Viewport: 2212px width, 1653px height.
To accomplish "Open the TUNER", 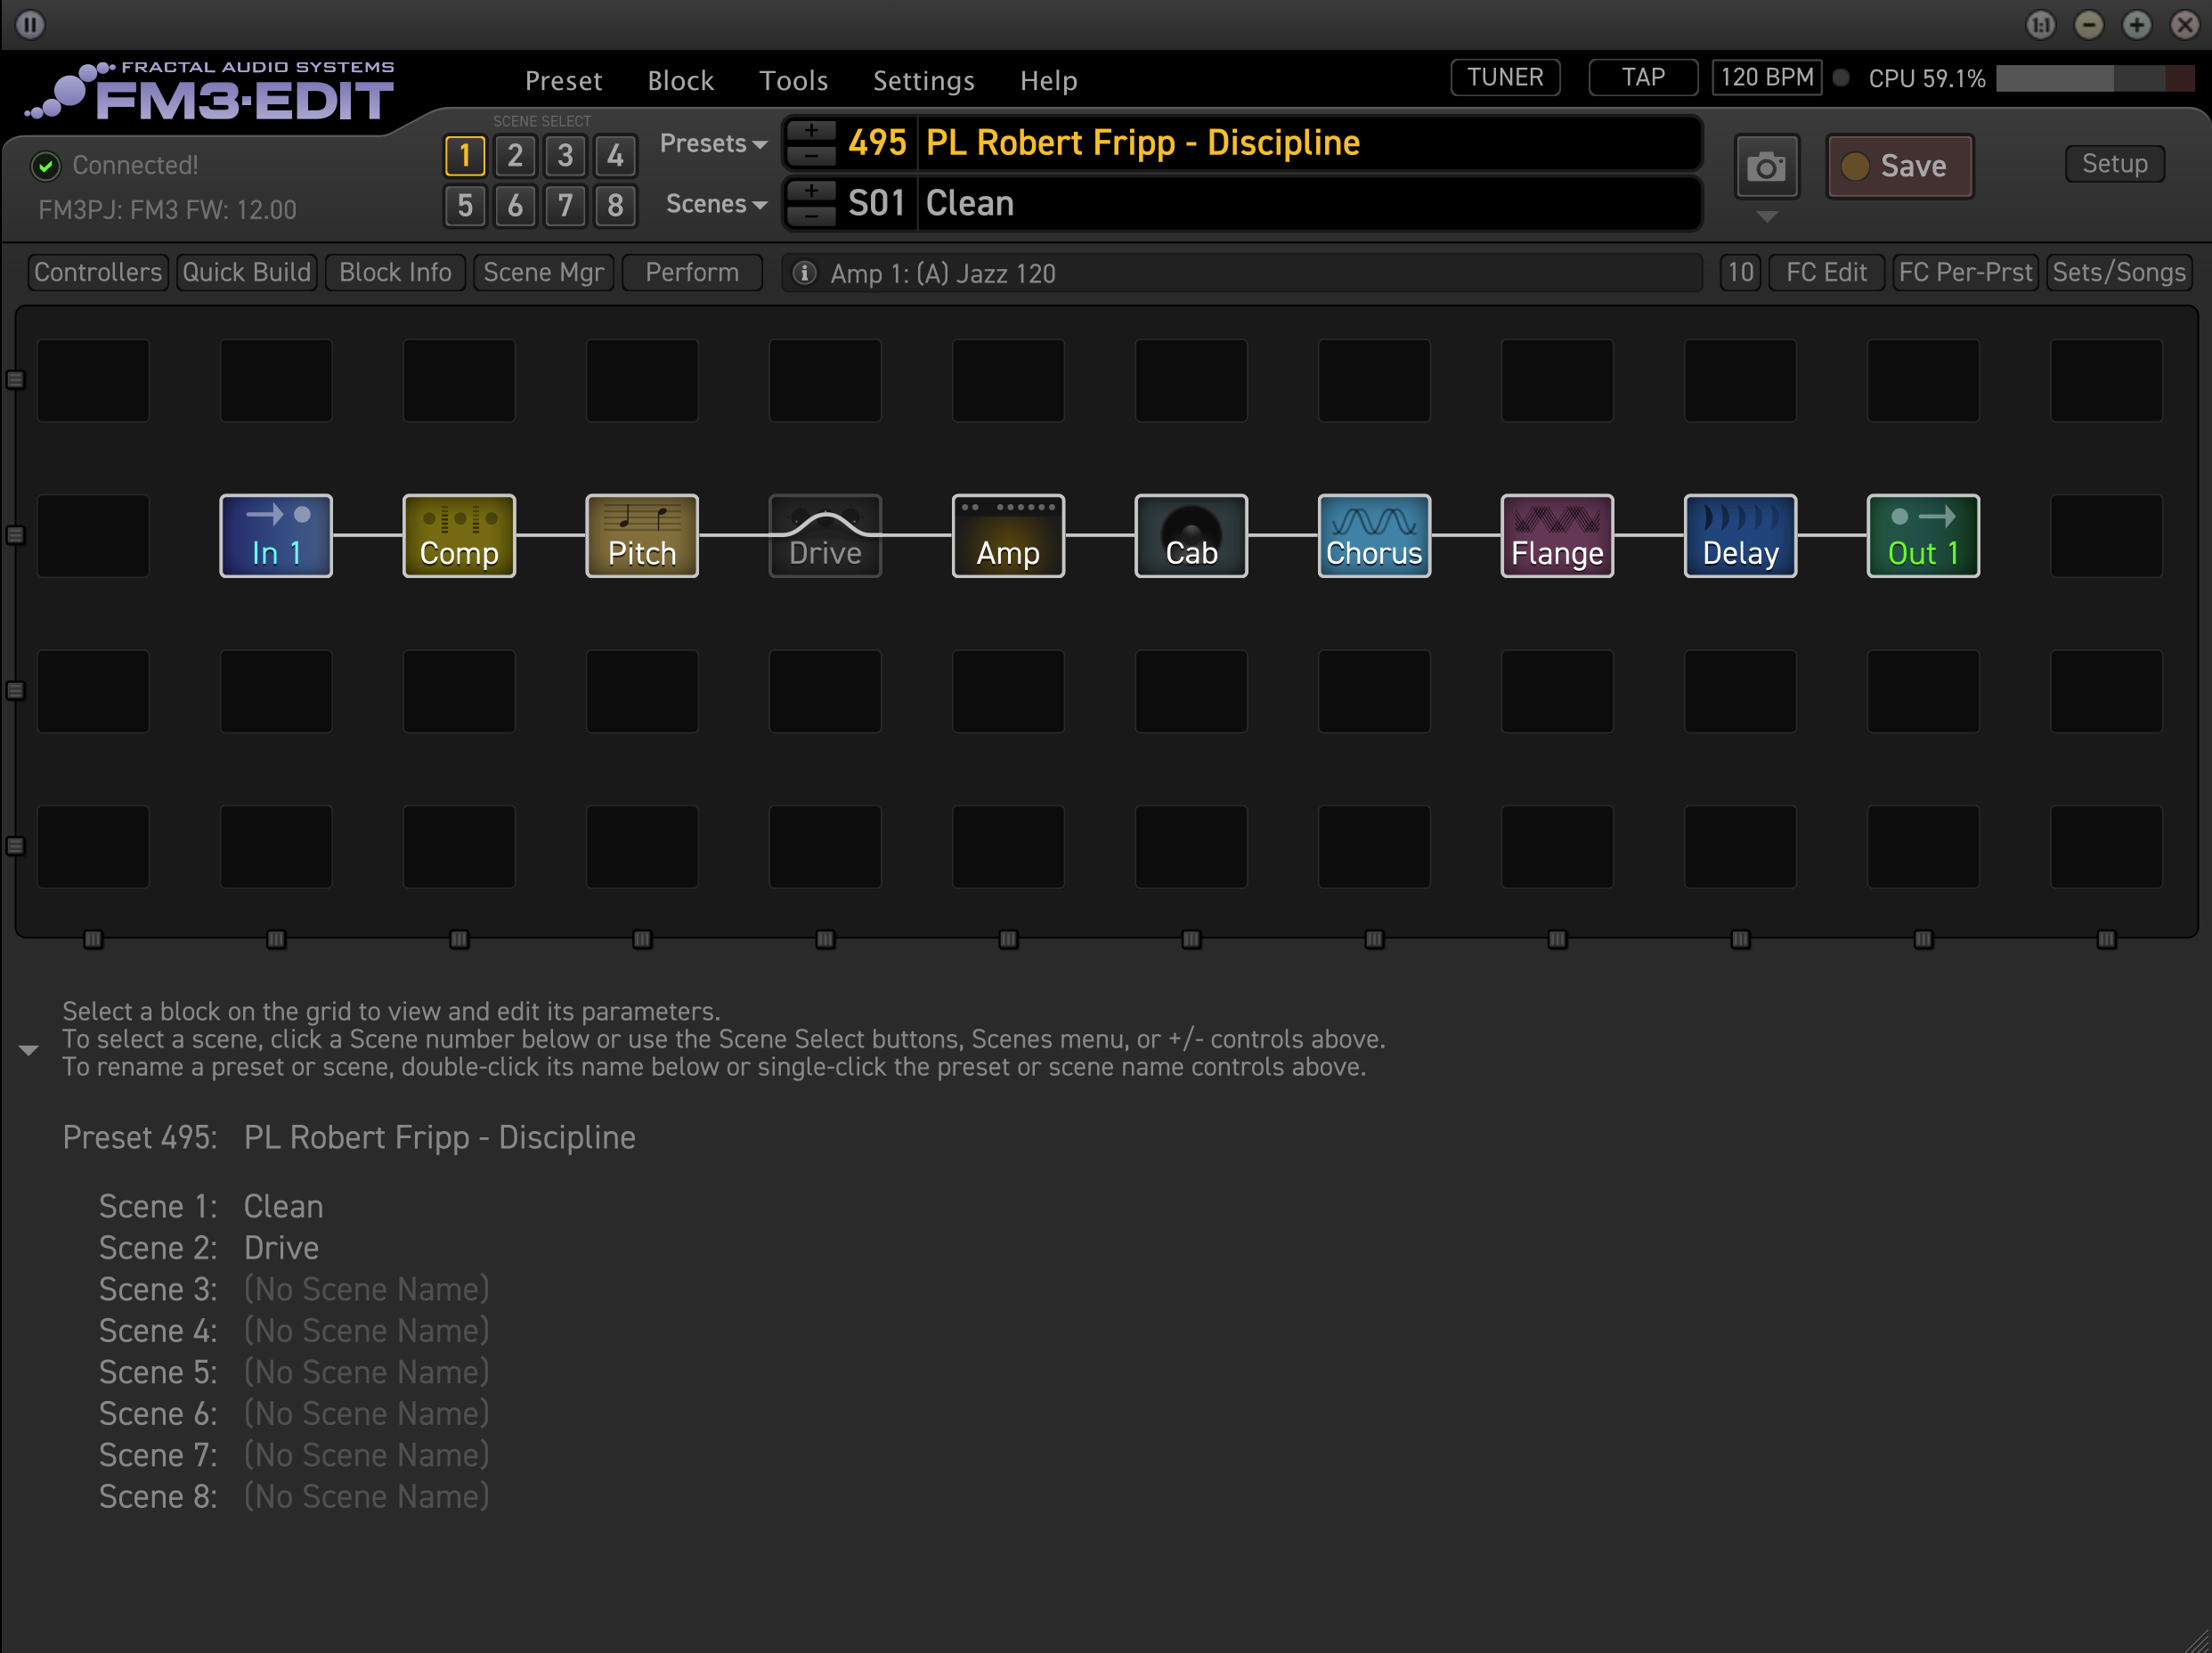I will click(x=1504, y=77).
